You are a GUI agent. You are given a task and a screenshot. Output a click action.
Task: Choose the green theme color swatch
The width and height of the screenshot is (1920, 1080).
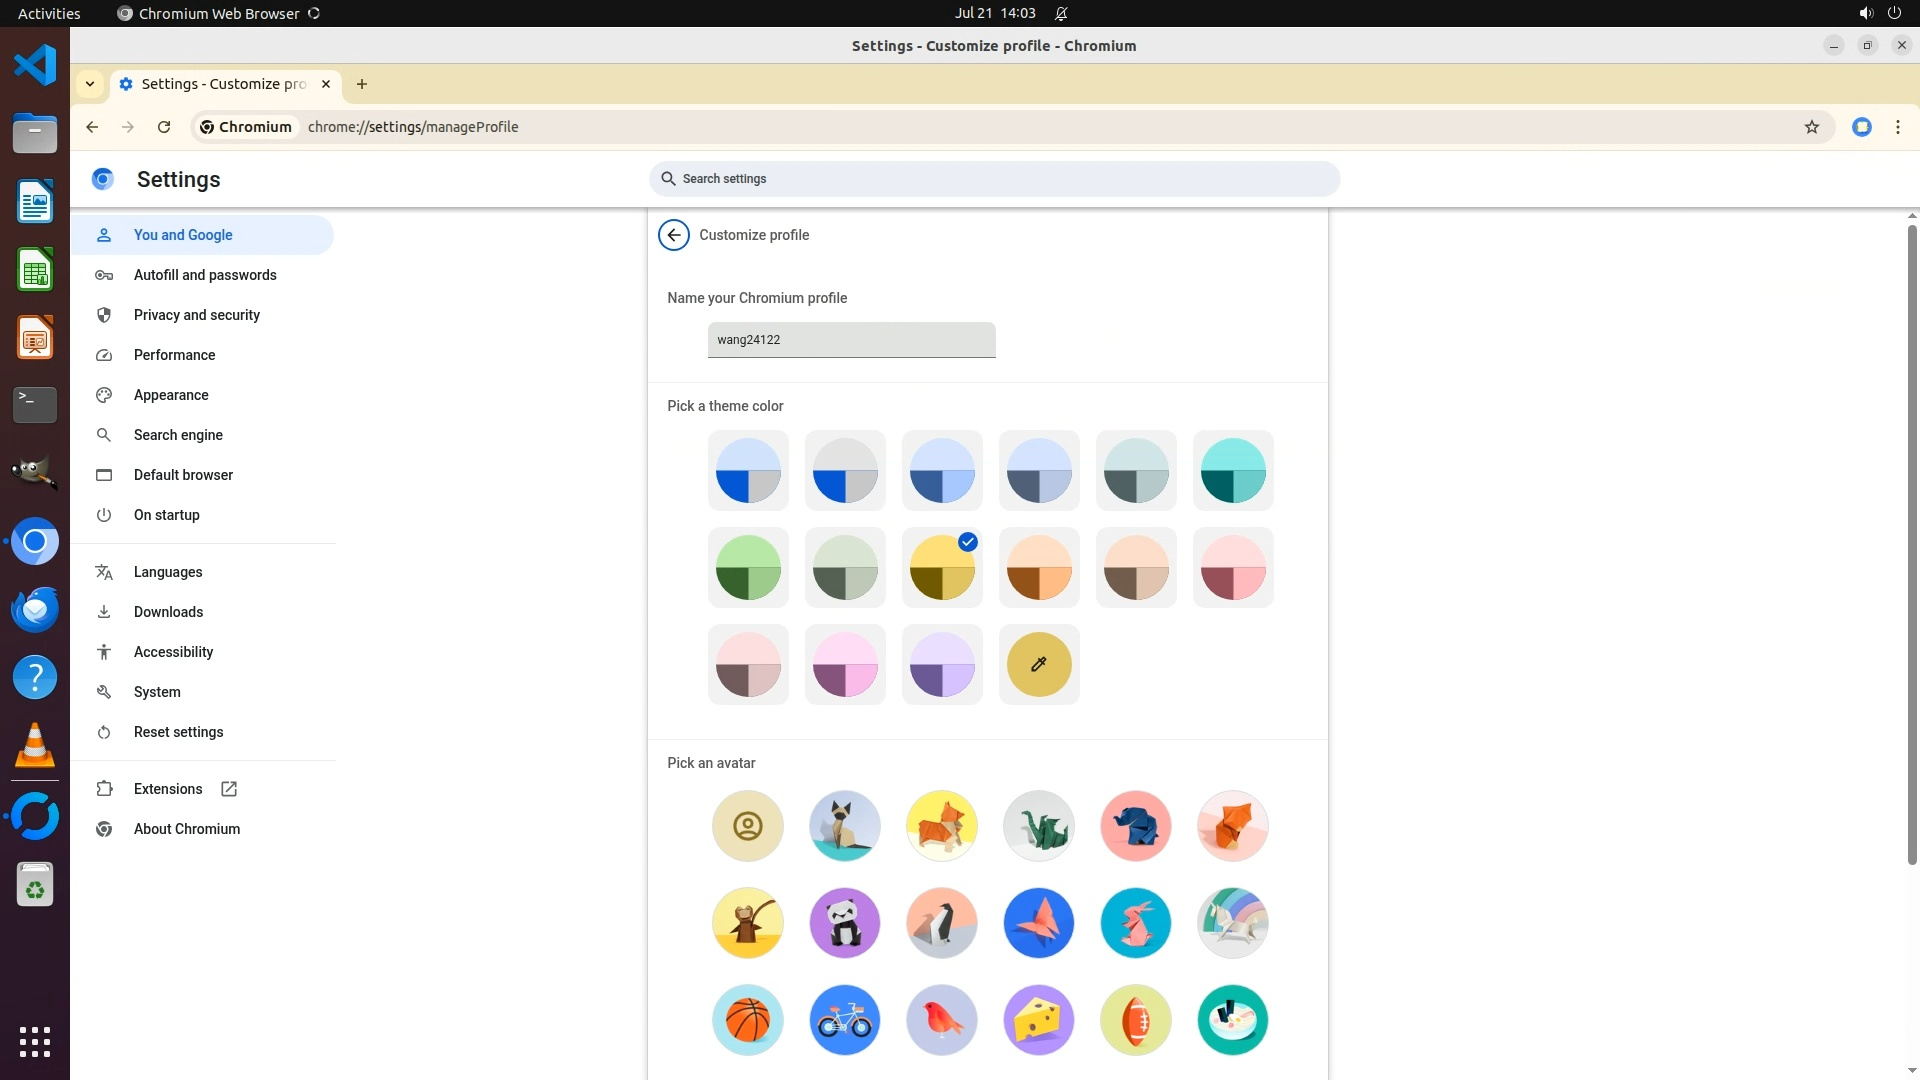coord(747,567)
